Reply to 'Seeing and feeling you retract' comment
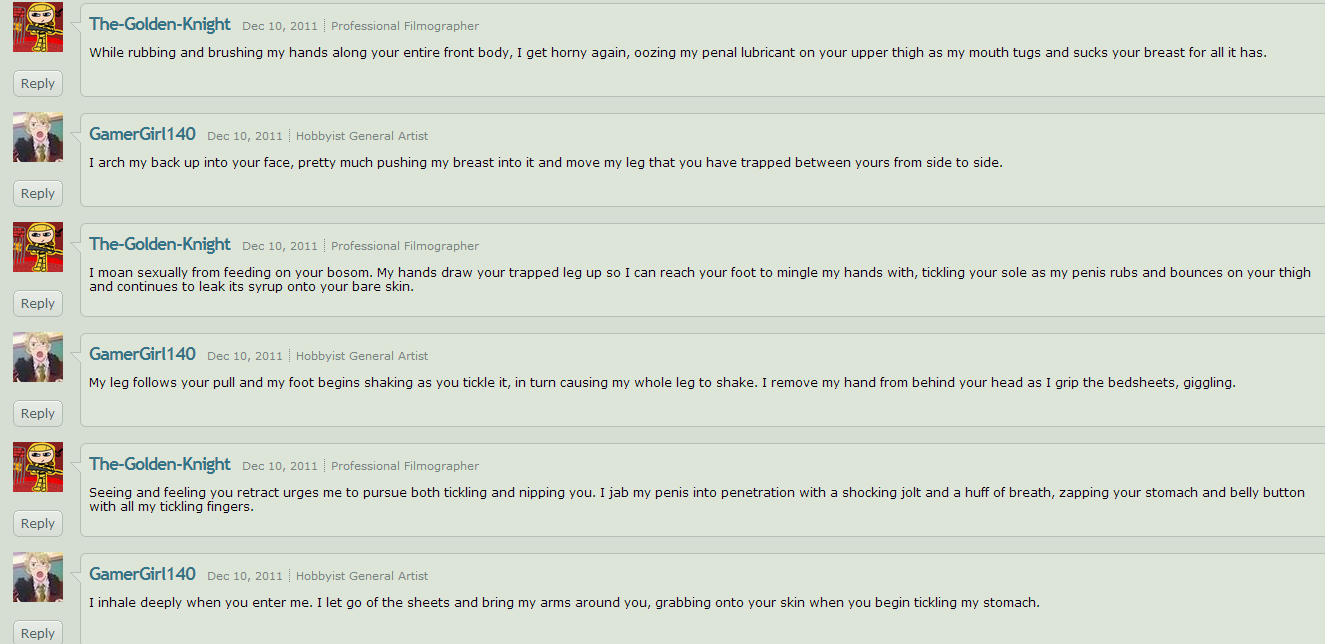The height and width of the screenshot is (644, 1325). point(38,524)
